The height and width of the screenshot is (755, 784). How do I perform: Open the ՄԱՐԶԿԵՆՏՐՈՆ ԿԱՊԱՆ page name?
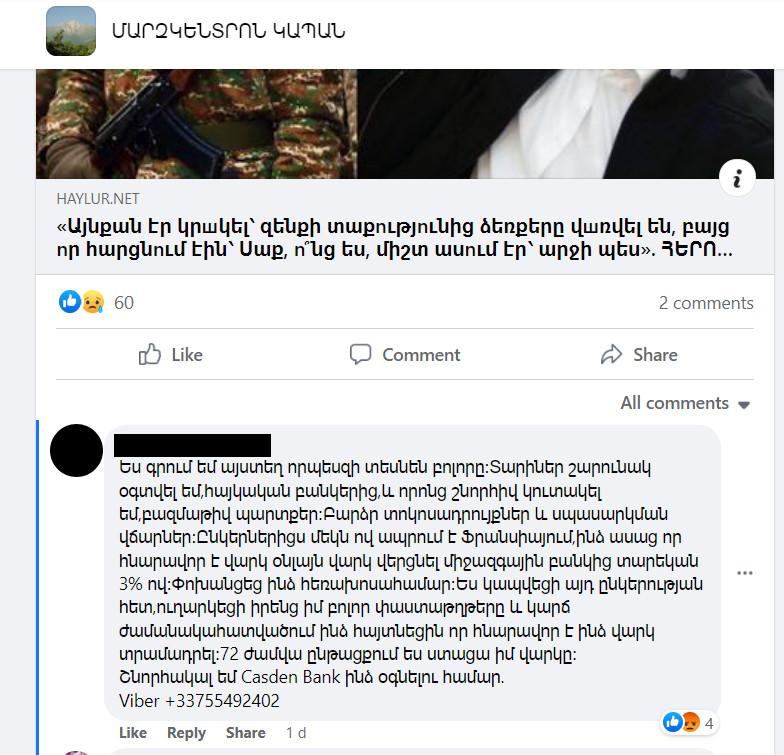(x=228, y=32)
